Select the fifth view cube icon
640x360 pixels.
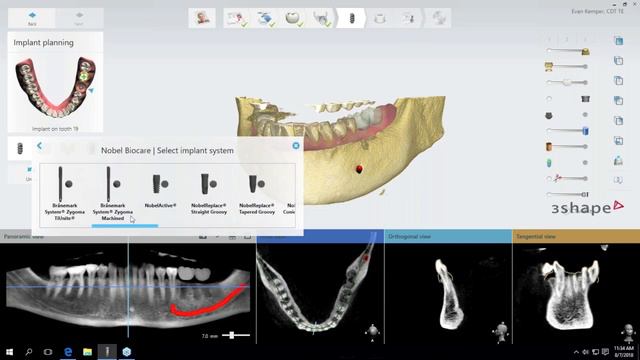point(619,121)
